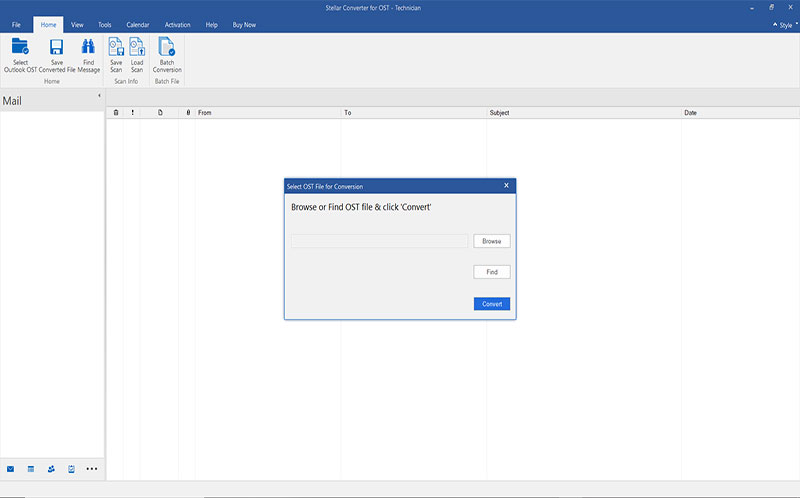Screen dimensions: 800x498
Task: Open the Buy Now tab
Action: pos(244,24)
